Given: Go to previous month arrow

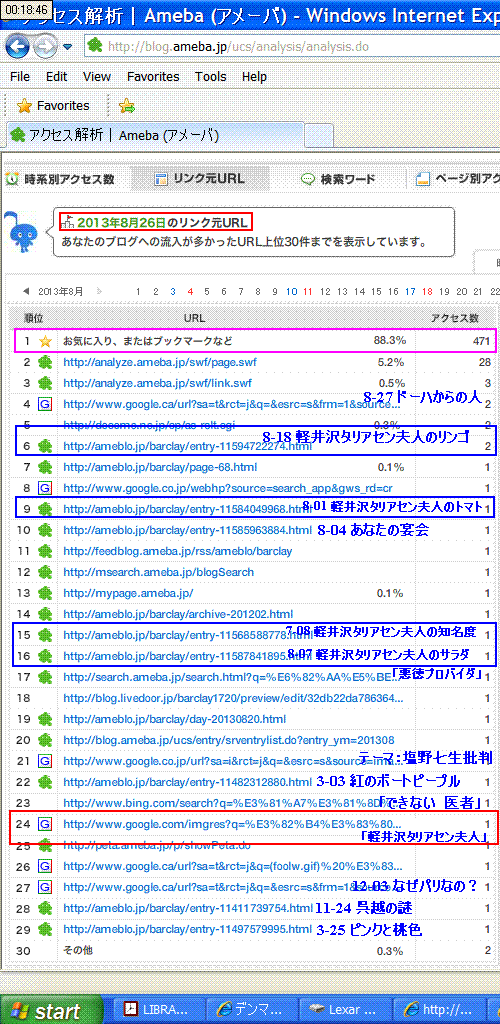Looking at the screenshot, I should click(25, 292).
